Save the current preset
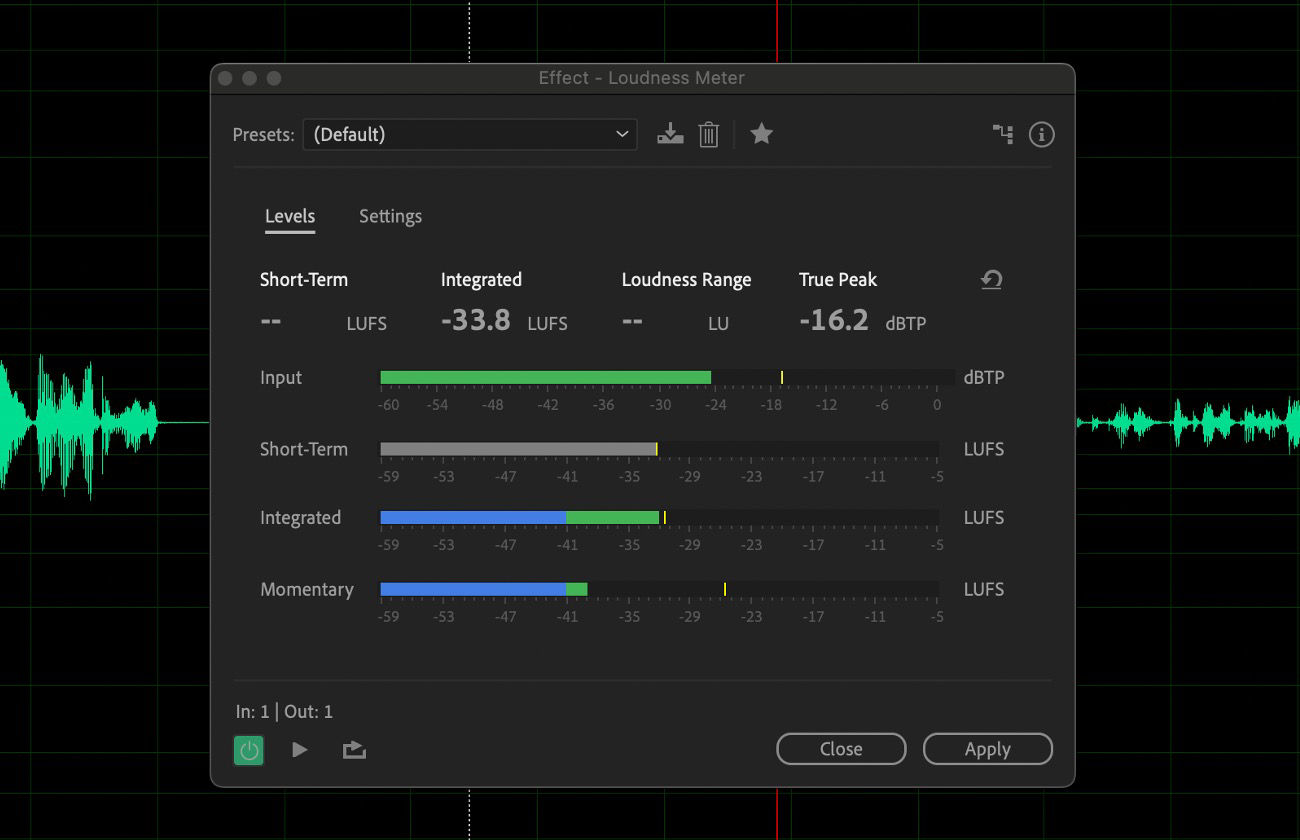 (670, 133)
